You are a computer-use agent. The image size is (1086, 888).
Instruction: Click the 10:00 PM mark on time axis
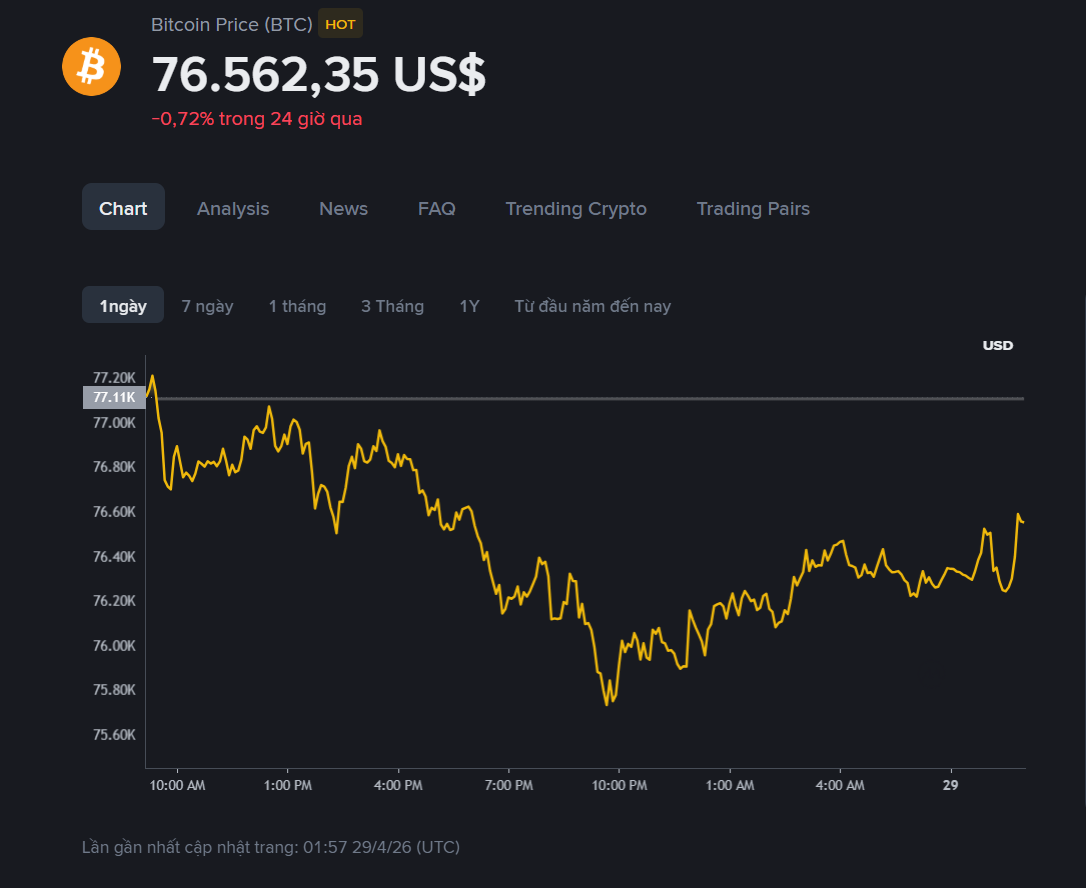coord(619,785)
